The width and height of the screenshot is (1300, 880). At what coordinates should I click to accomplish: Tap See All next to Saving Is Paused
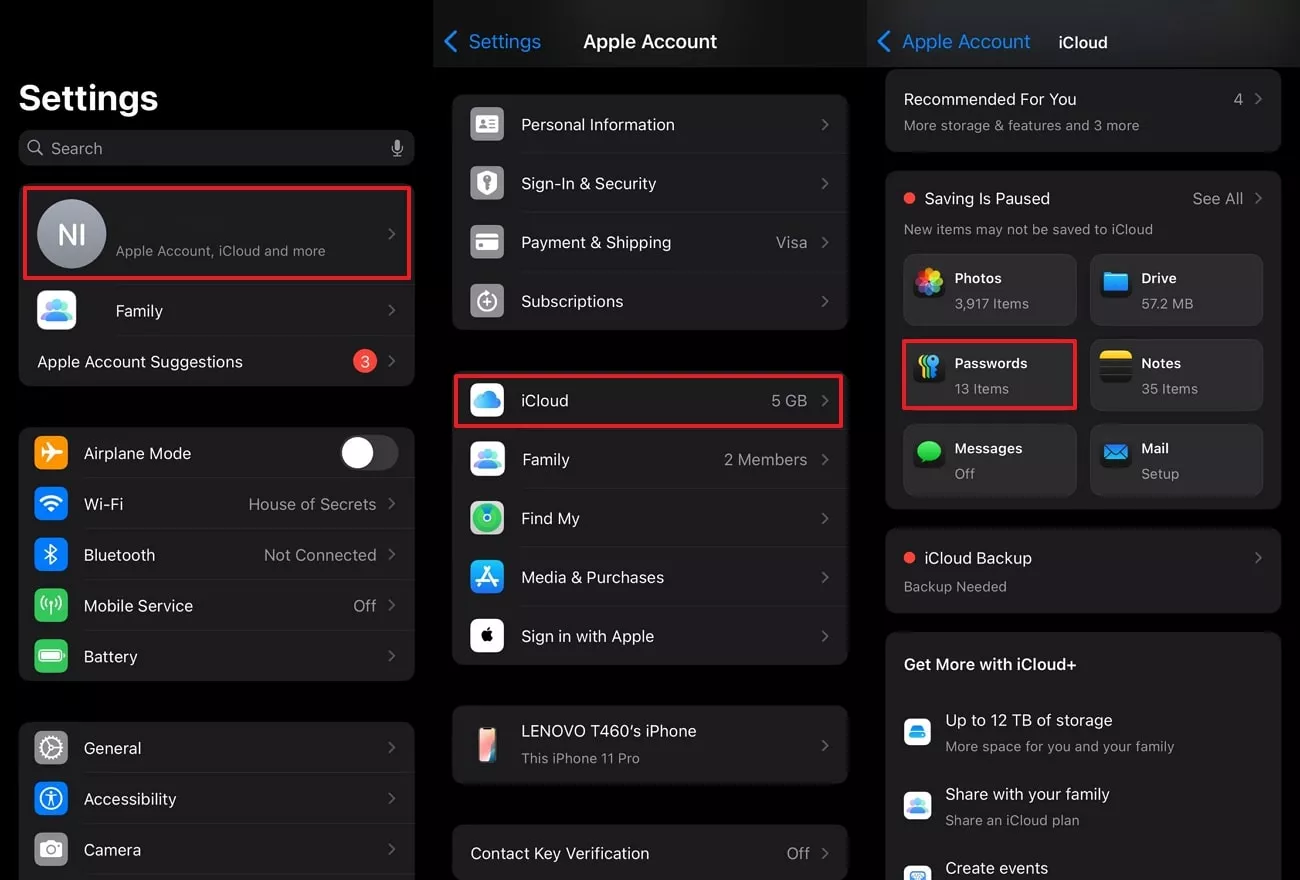coord(1218,198)
